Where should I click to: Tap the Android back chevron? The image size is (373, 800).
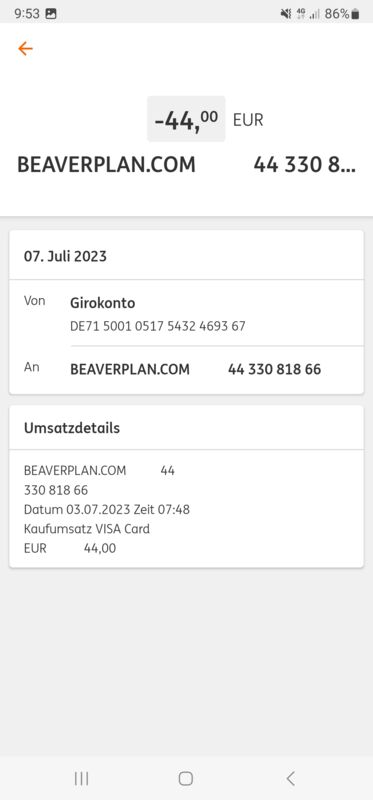point(290,778)
